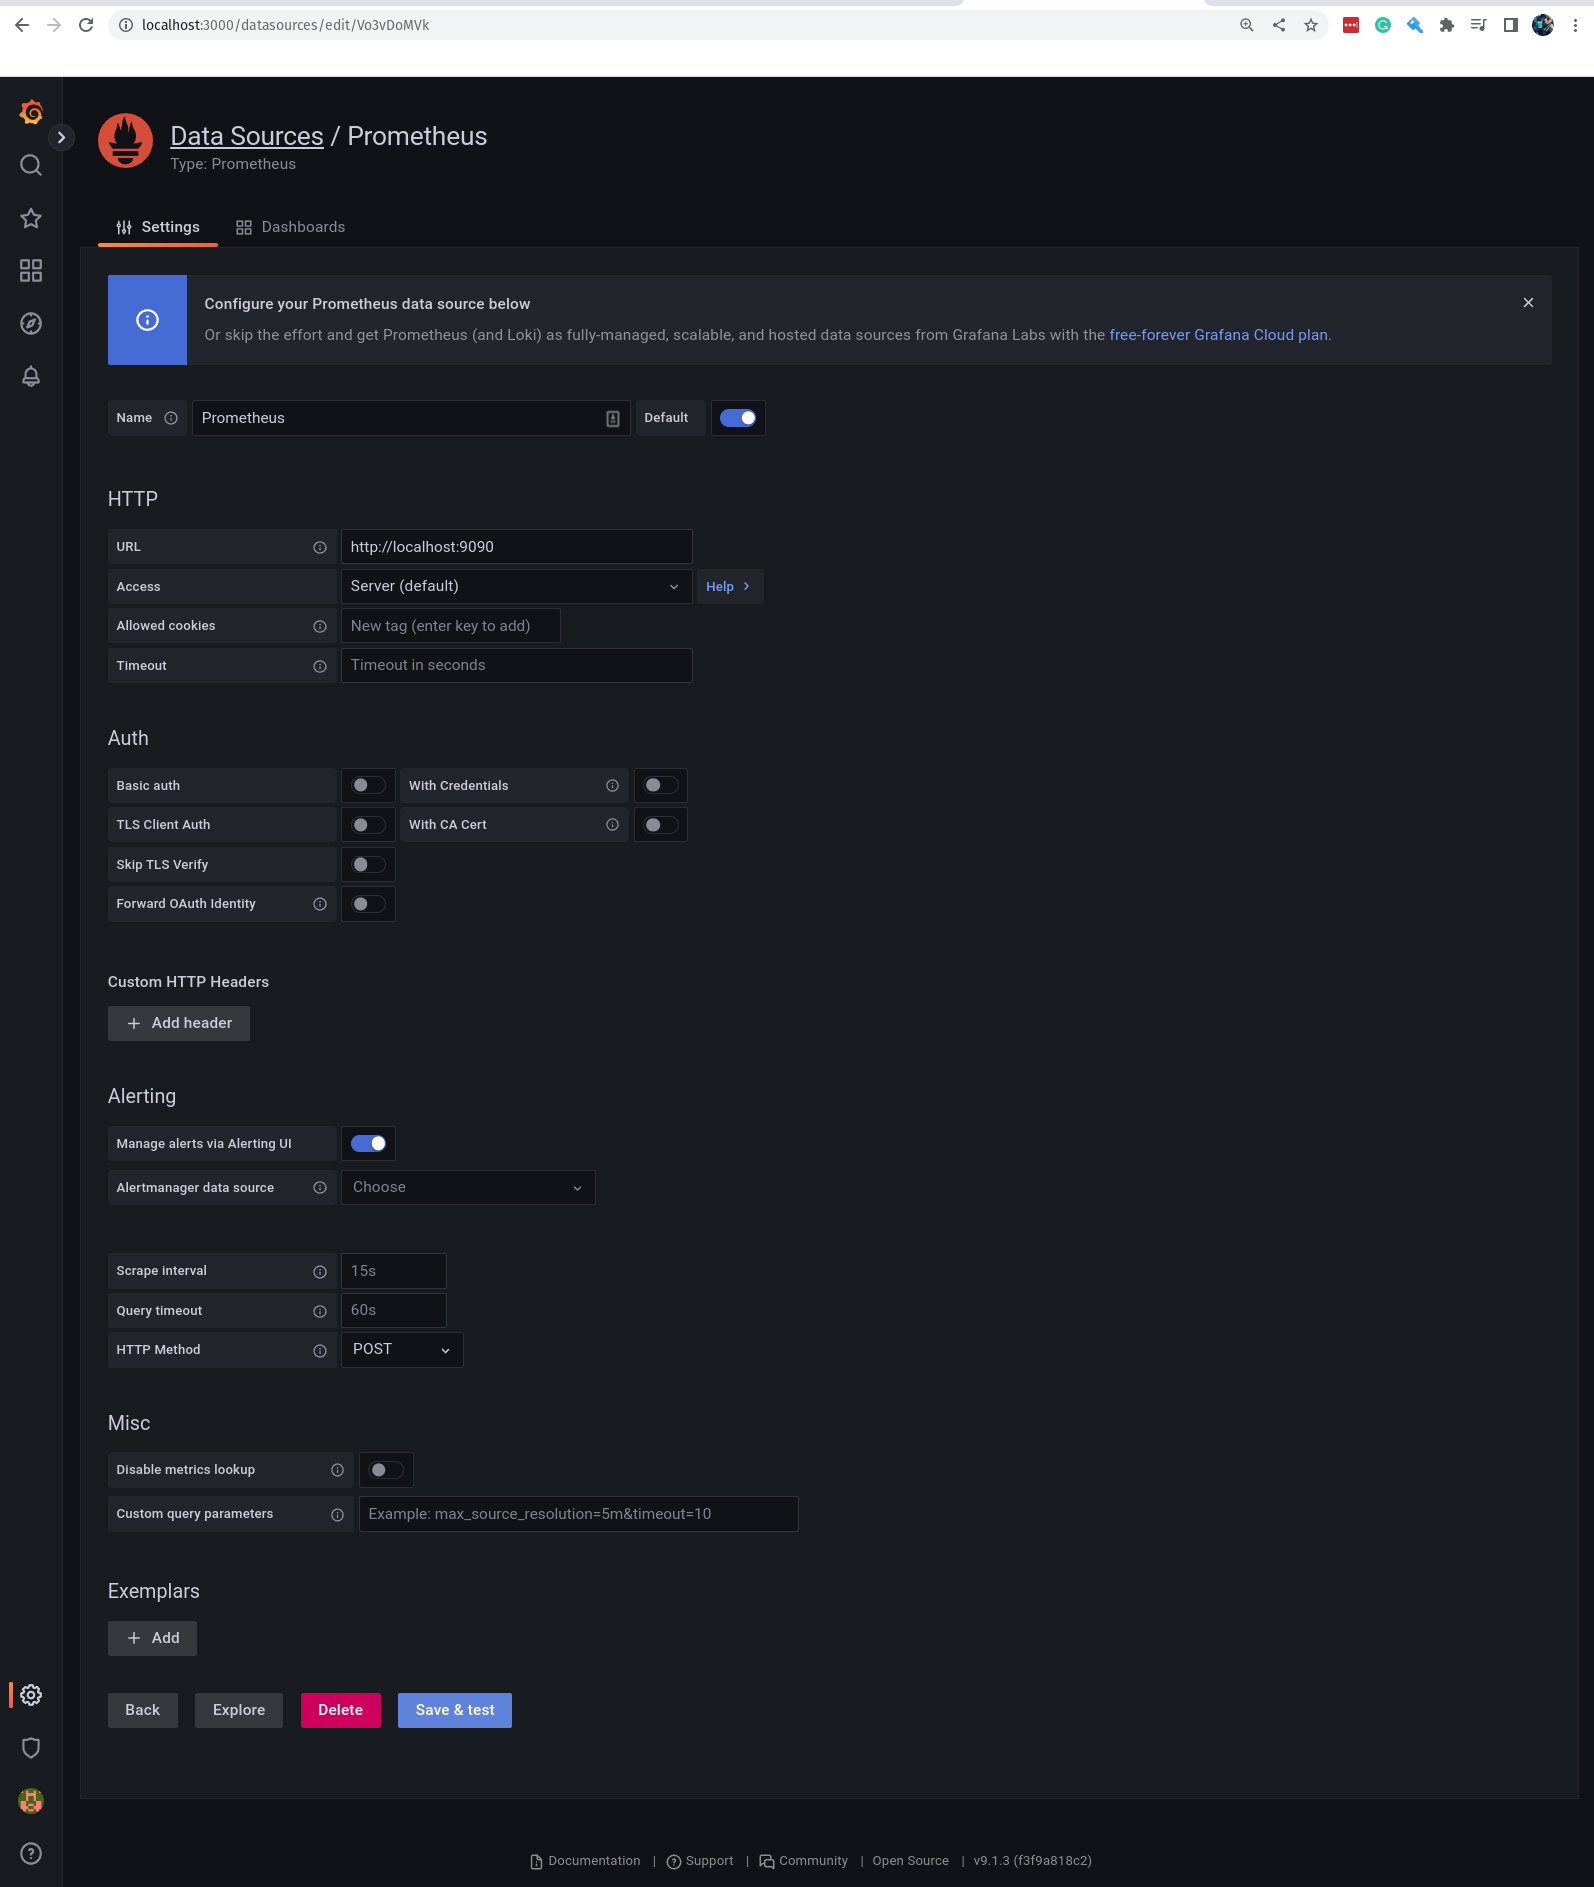The width and height of the screenshot is (1594, 1887).
Task: Open the Explore compass icon
Action: coord(31,323)
